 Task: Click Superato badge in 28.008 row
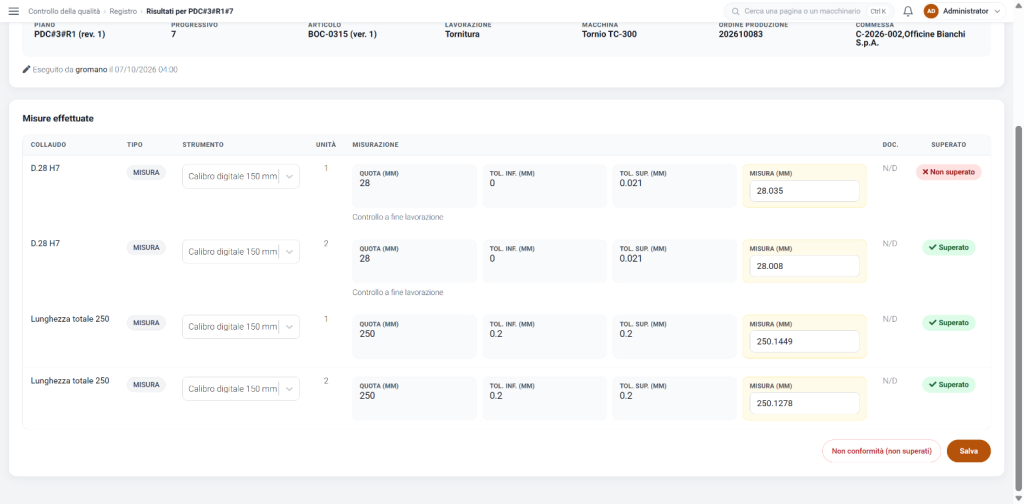click(x=948, y=247)
